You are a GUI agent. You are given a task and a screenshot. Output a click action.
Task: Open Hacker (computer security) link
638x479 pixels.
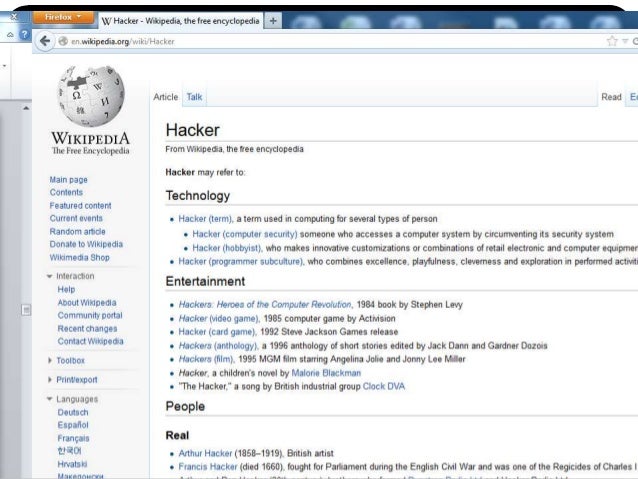tap(245, 234)
